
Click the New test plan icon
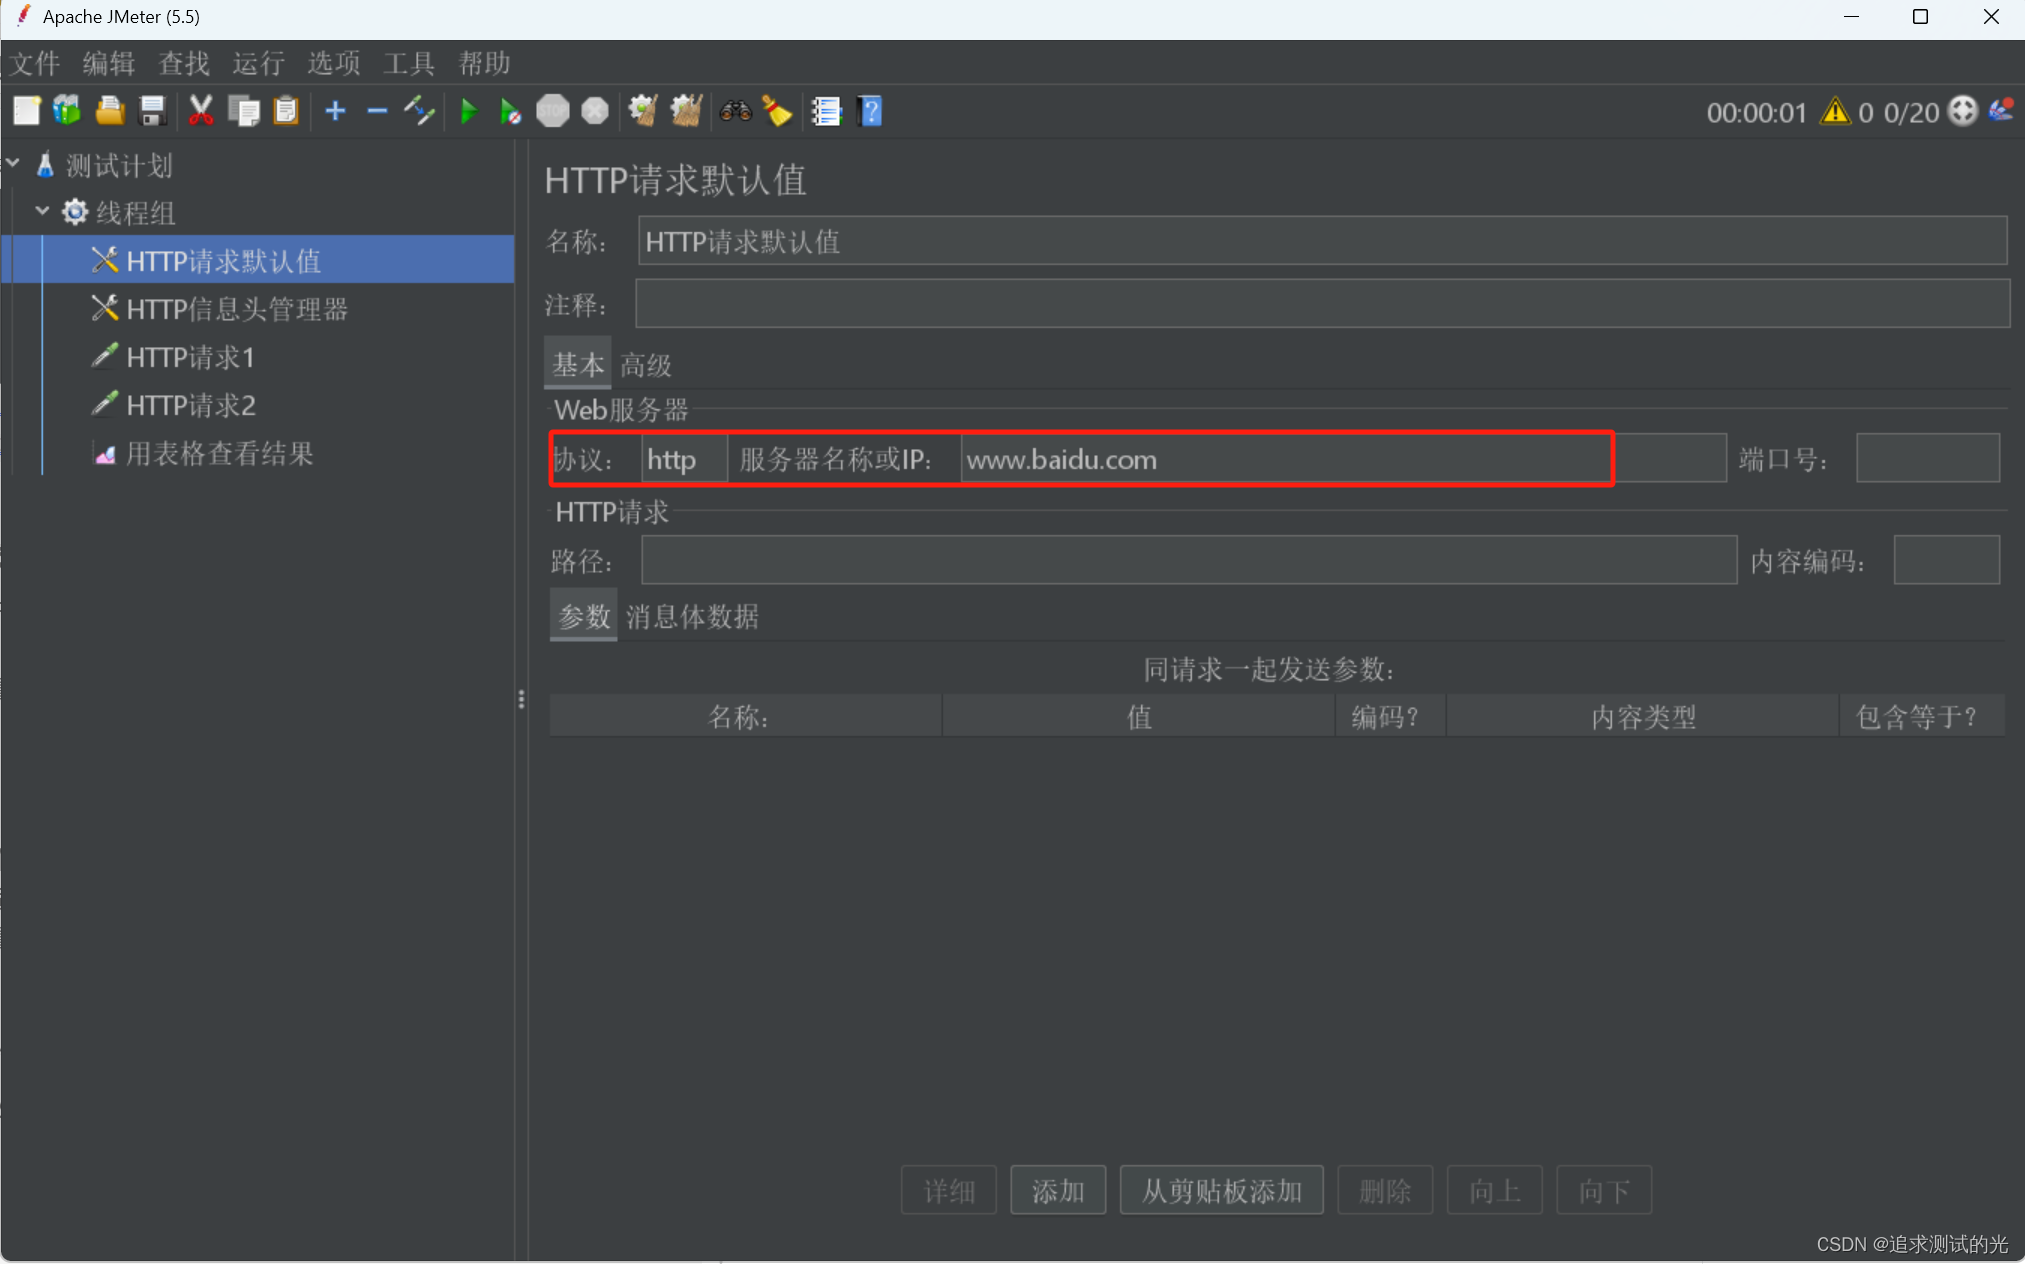(26, 111)
